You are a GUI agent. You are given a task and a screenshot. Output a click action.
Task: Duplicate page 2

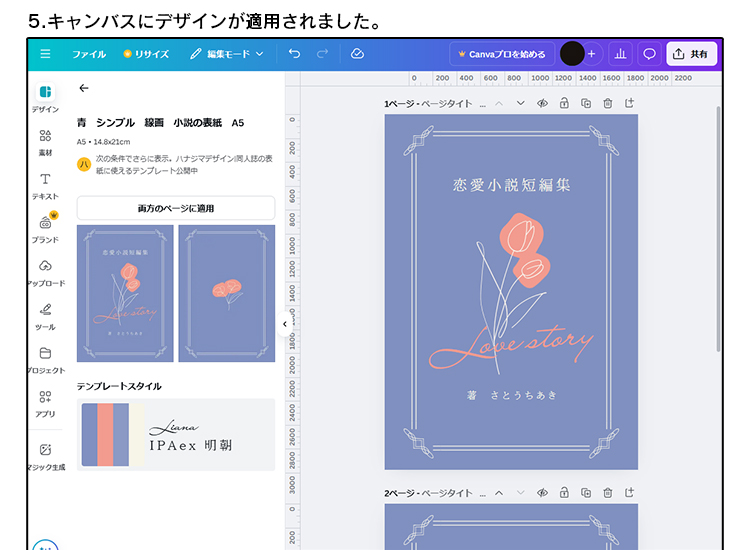tap(586, 493)
